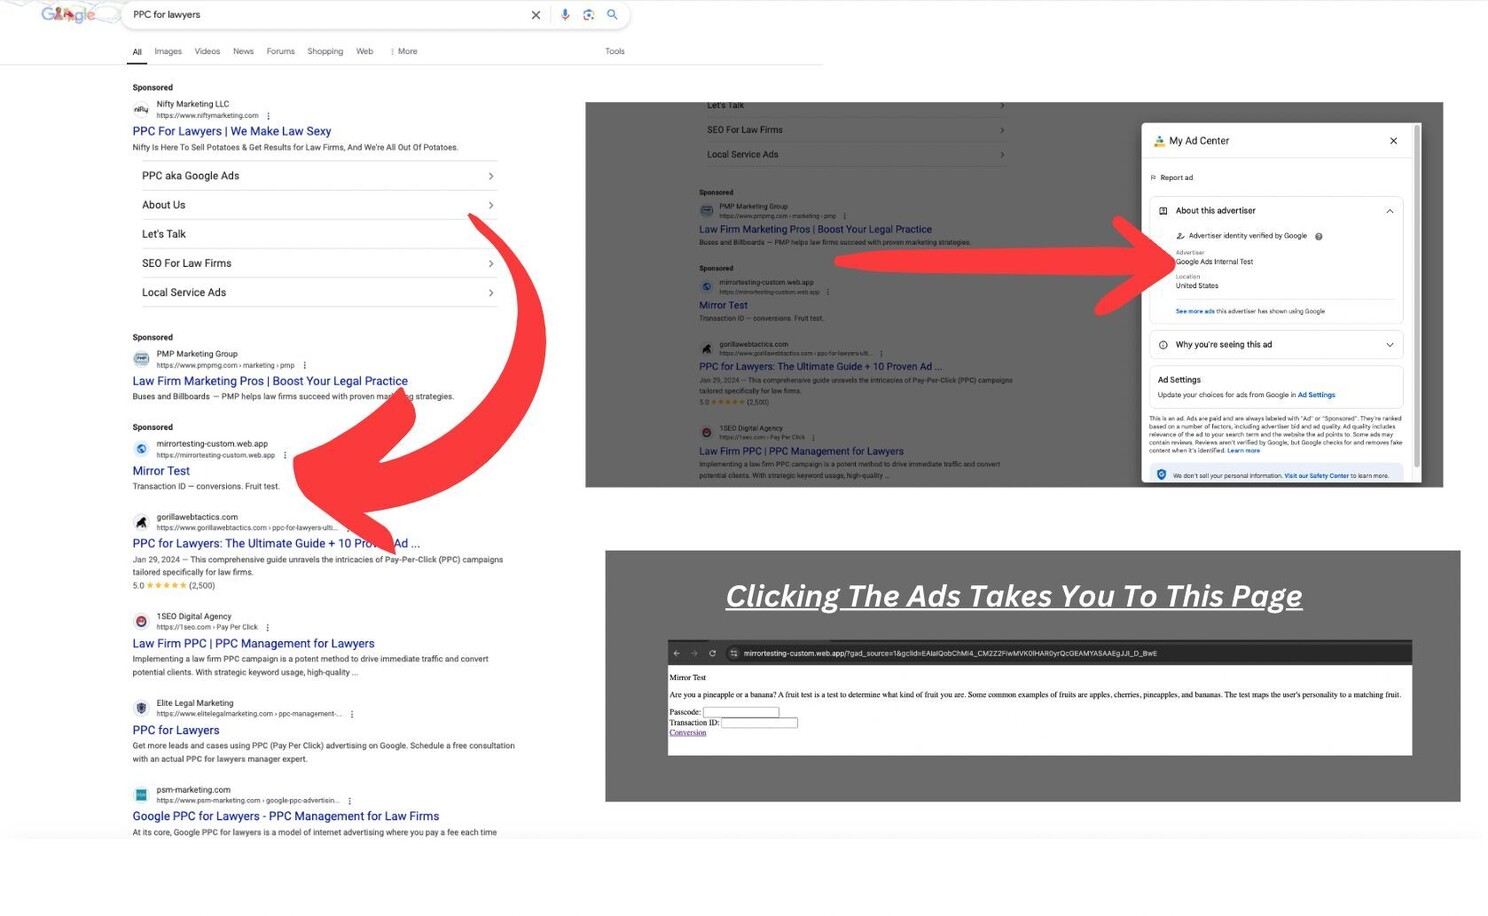
Task: Click the Google logo to return home
Action: pyautogui.click(x=66, y=15)
